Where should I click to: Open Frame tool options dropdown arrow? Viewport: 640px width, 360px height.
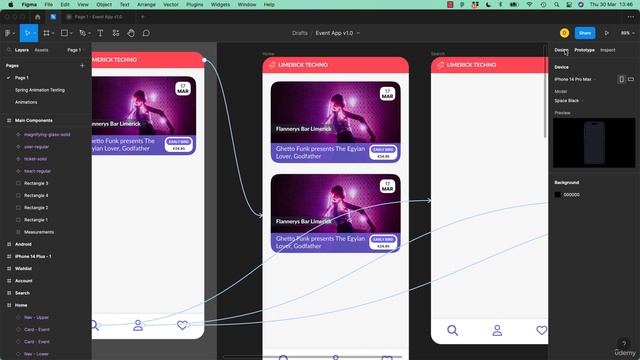[x=53, y=33]
